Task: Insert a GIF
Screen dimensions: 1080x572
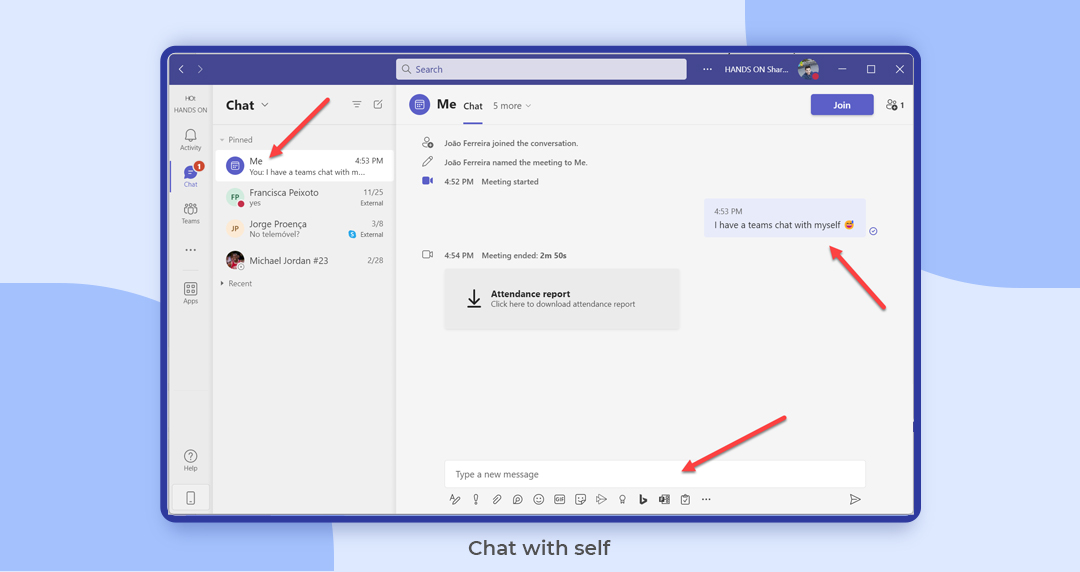Action: 559,500
